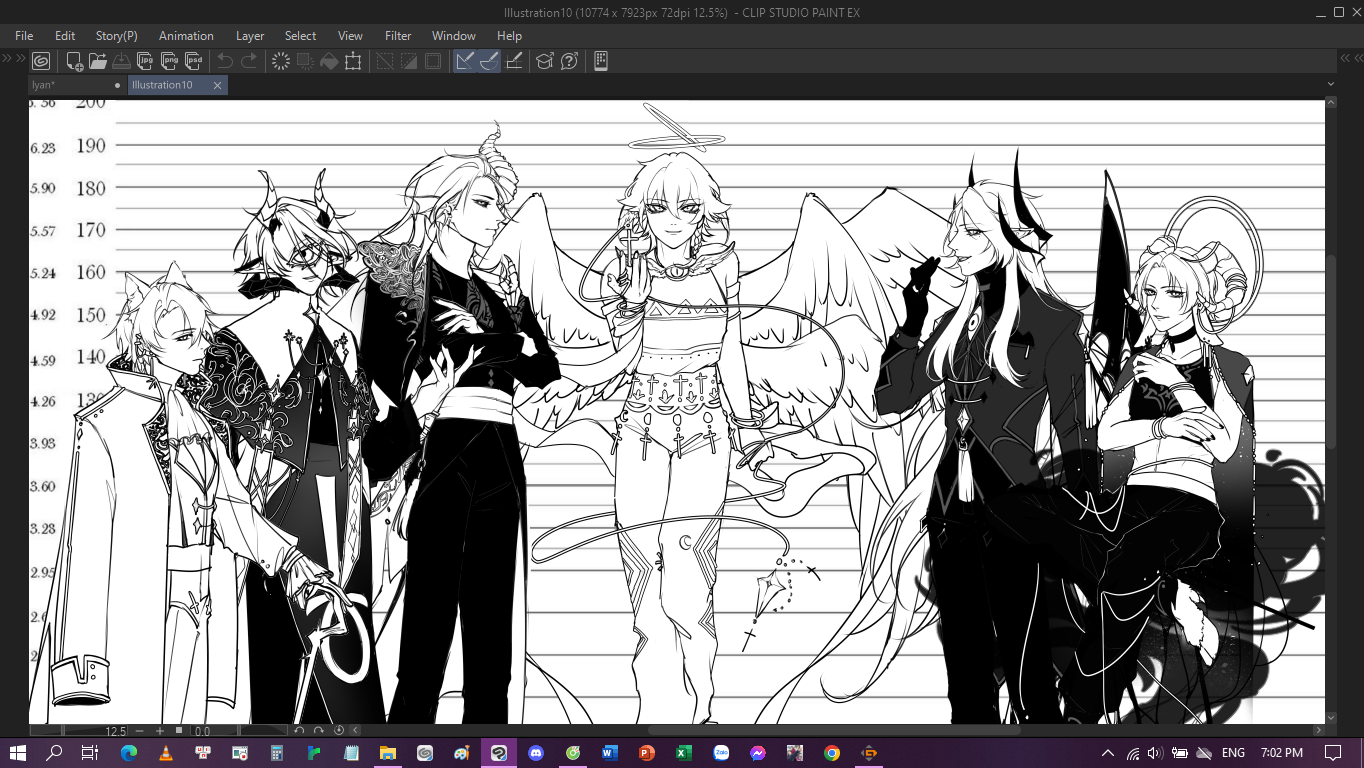The width and height of the screenshot is (1364, 768).
Task: Open canvas tab list dropdown chevron
Action: click(1331, 85)
